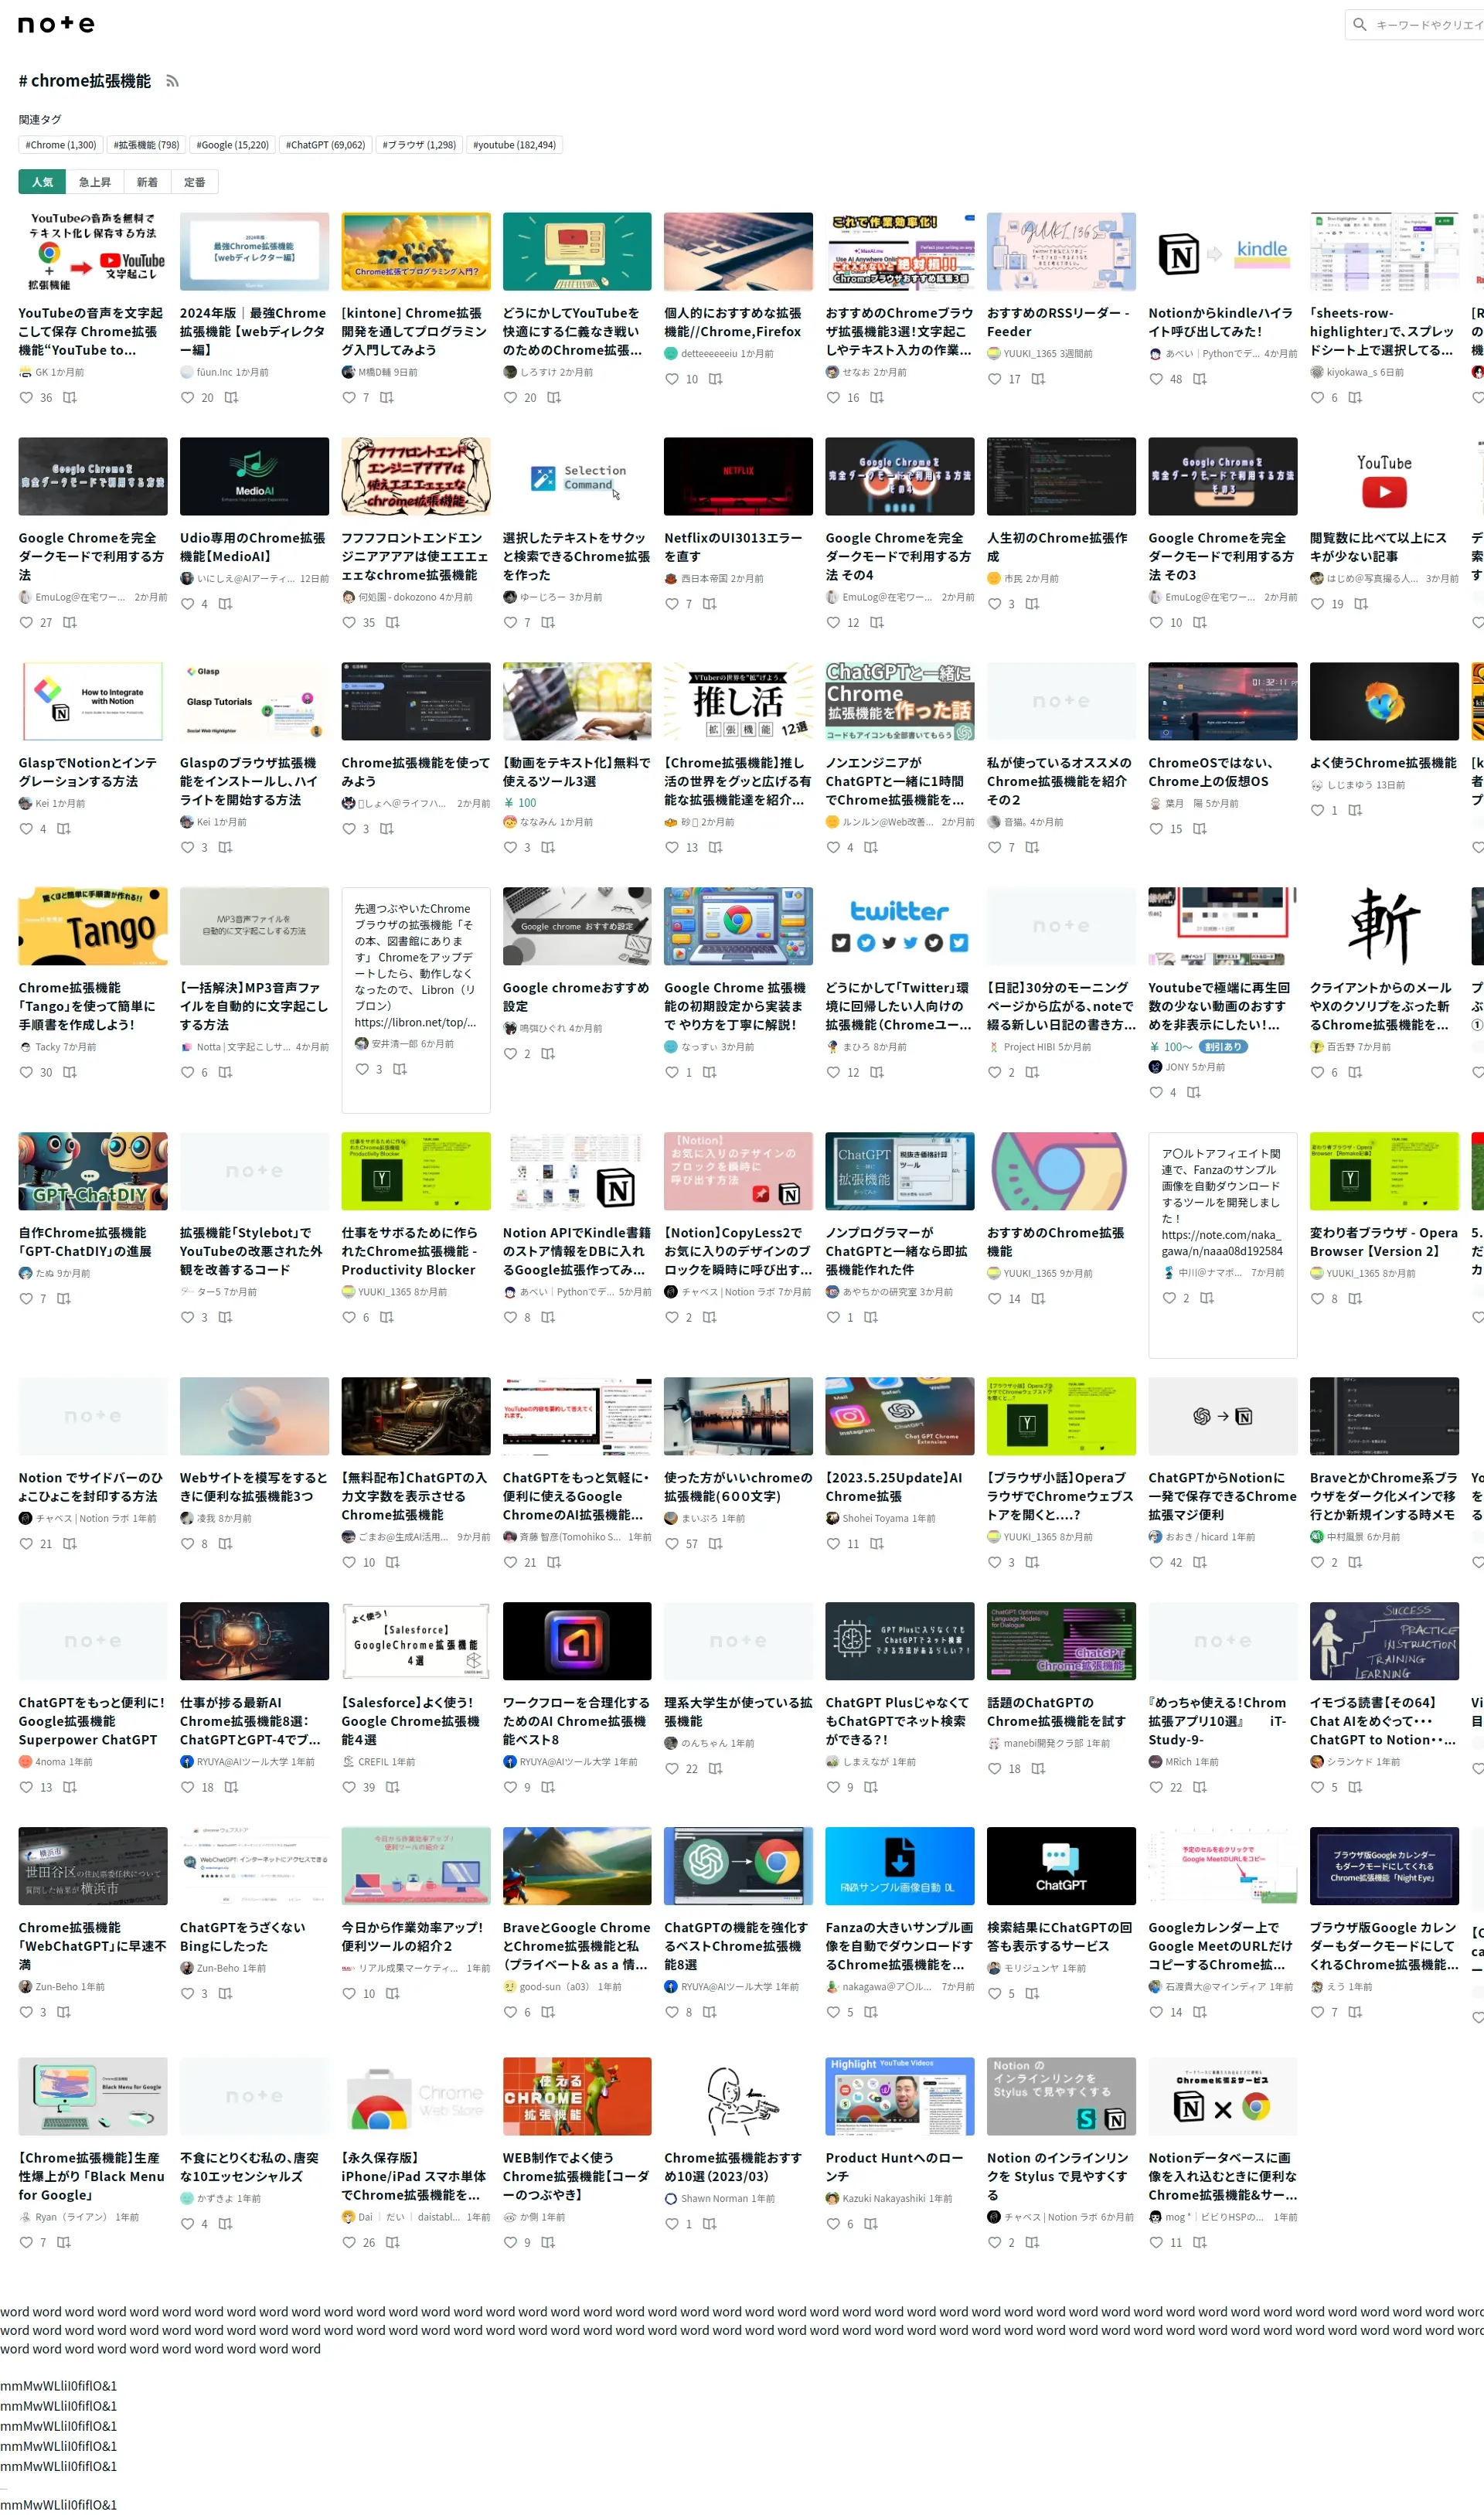Viewport: 1484px width, 2515px height.
Task: Open the libron.net link text article
Action: [415, 966]
